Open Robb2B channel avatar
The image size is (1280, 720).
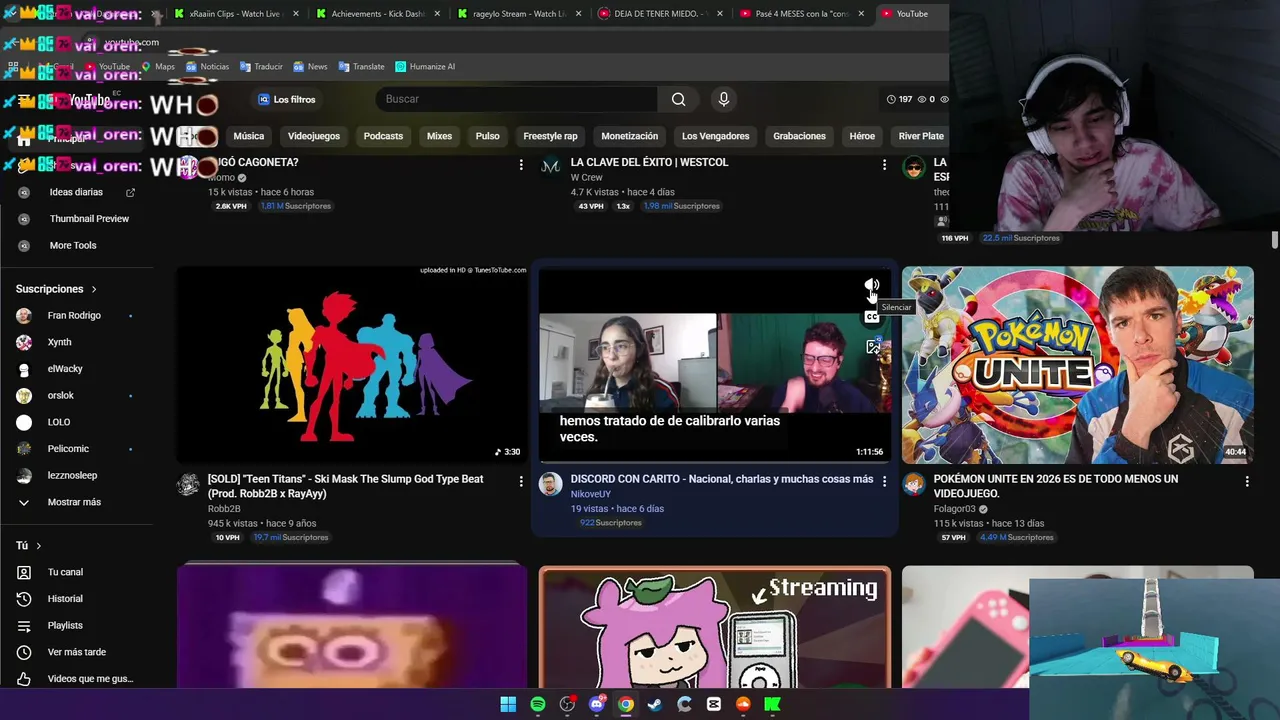coord(188,485)
